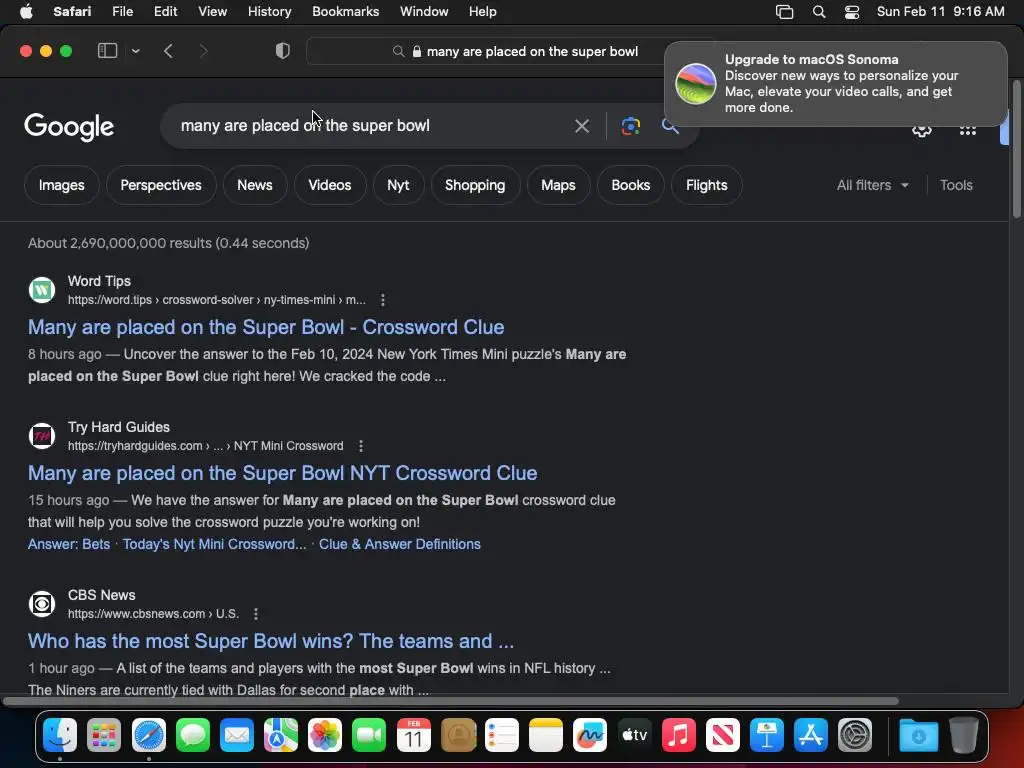Click the Word Tips site favicon
1024x768 pixels.
42,290
